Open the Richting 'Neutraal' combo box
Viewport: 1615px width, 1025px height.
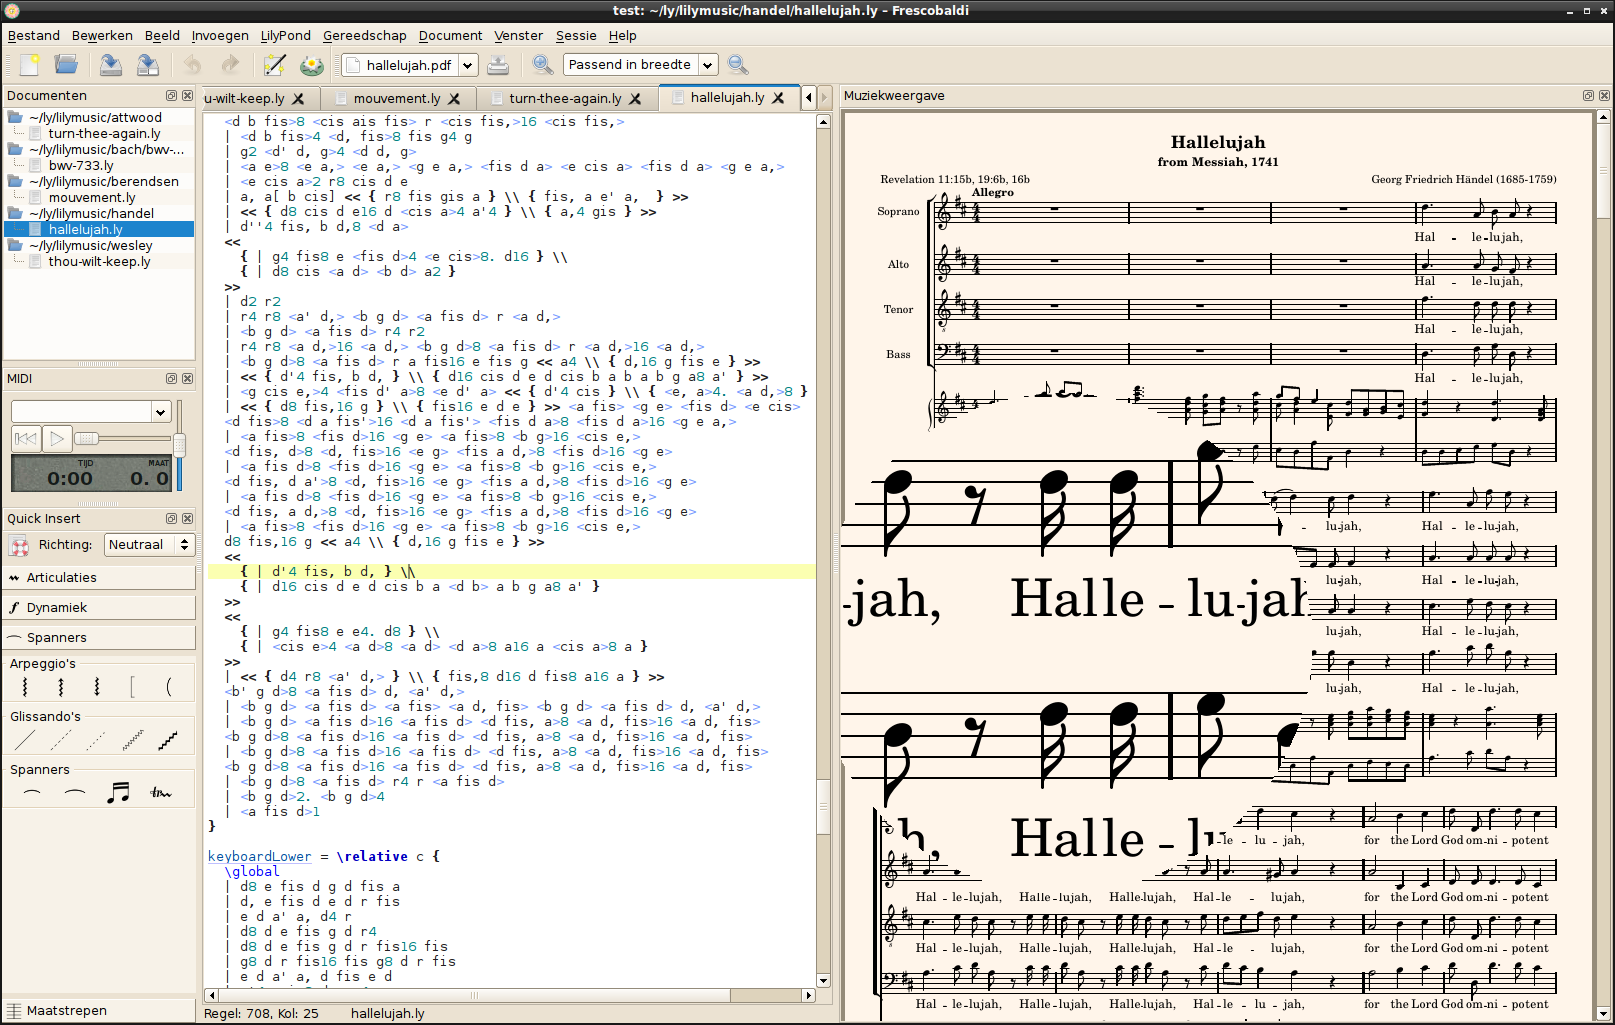point(149,545)
